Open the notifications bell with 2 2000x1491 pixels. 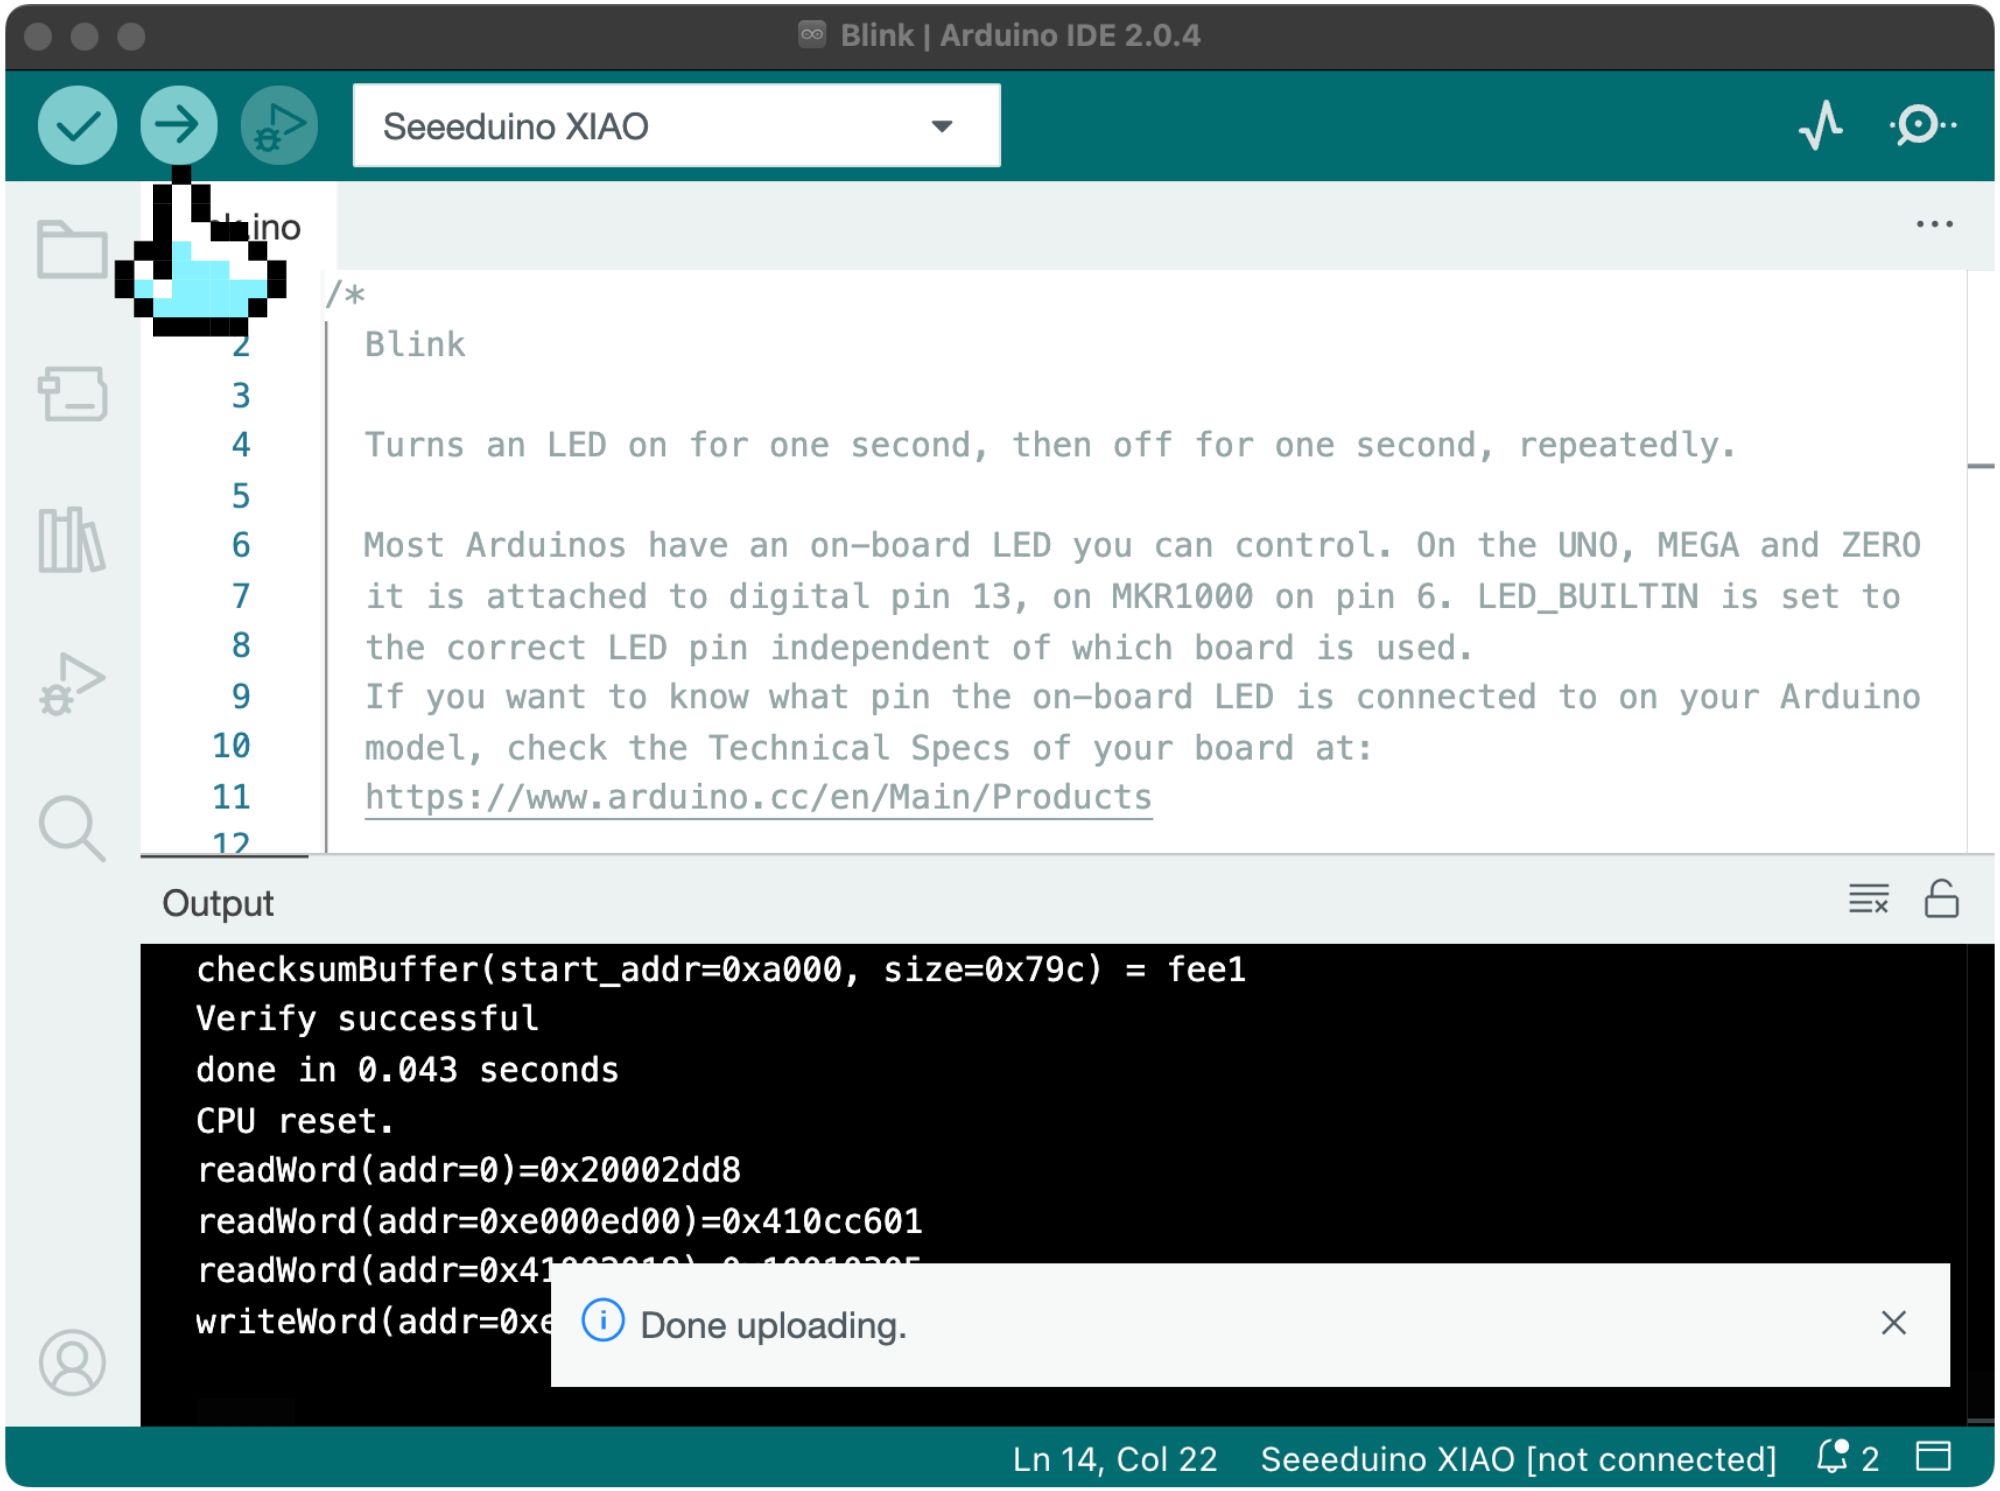(1848, 1457)
